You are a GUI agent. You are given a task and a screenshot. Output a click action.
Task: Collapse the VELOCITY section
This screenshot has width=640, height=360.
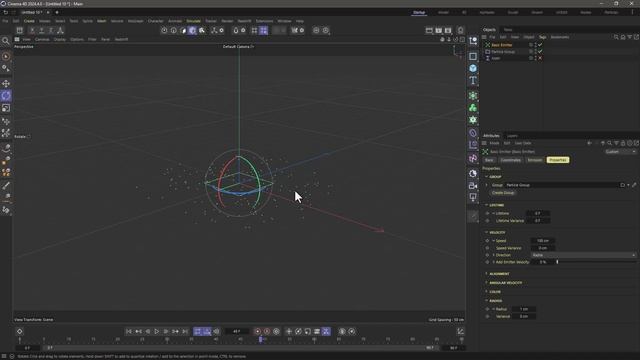(x=487, y=232)
